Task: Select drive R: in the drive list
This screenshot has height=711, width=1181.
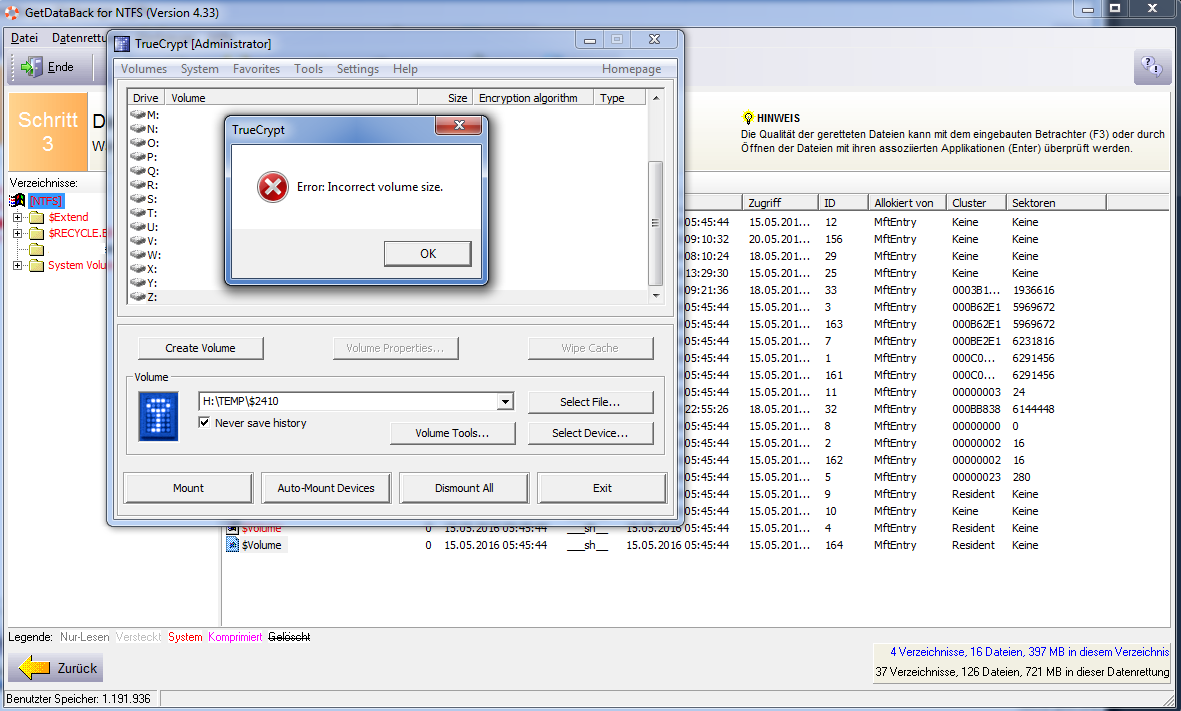Action: 145,185
